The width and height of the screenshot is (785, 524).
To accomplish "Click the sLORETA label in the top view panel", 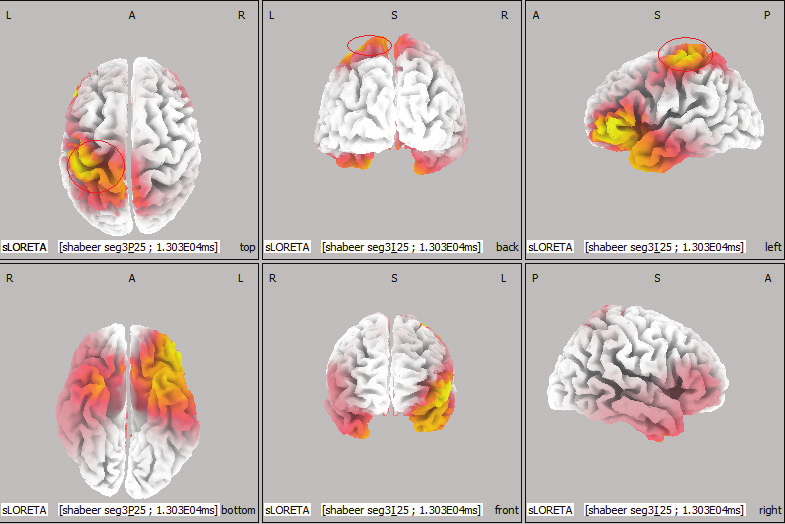I will pyautogui.click(x=24, y=247).
